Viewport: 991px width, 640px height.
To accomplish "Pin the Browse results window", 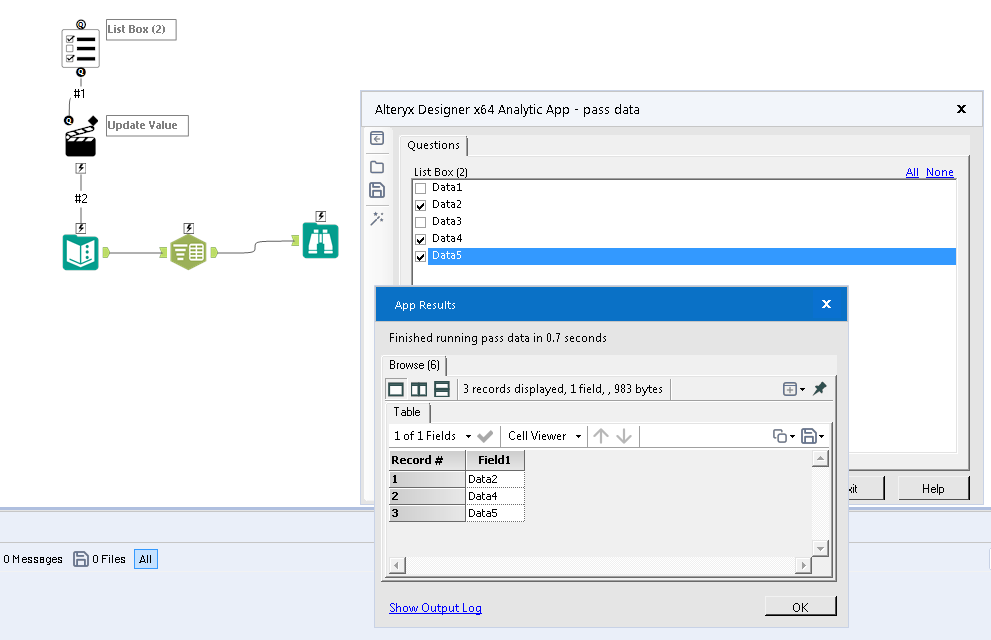I will pos(820,389).
